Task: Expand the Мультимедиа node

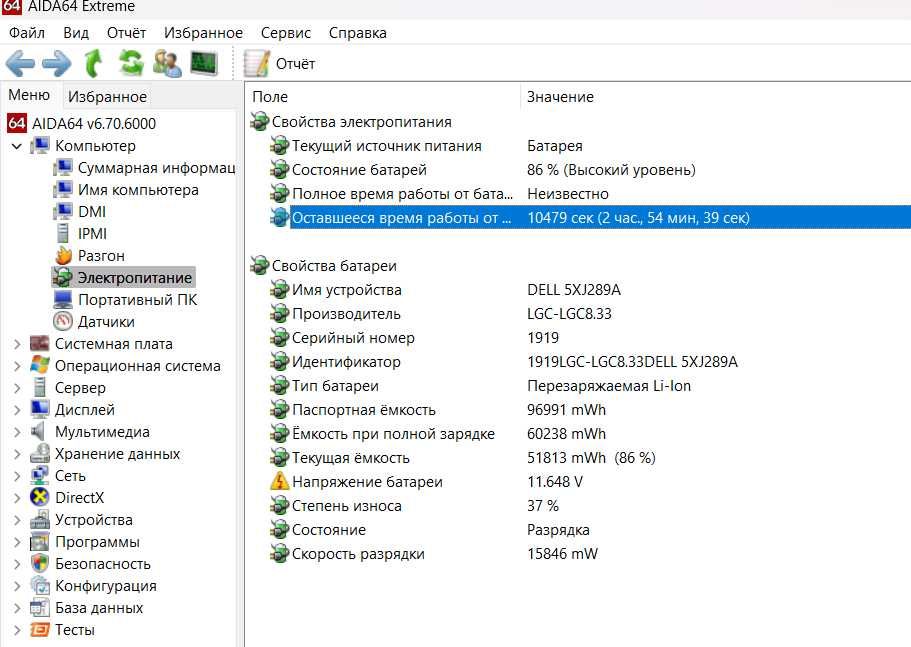Action: (x=17, y=432)
